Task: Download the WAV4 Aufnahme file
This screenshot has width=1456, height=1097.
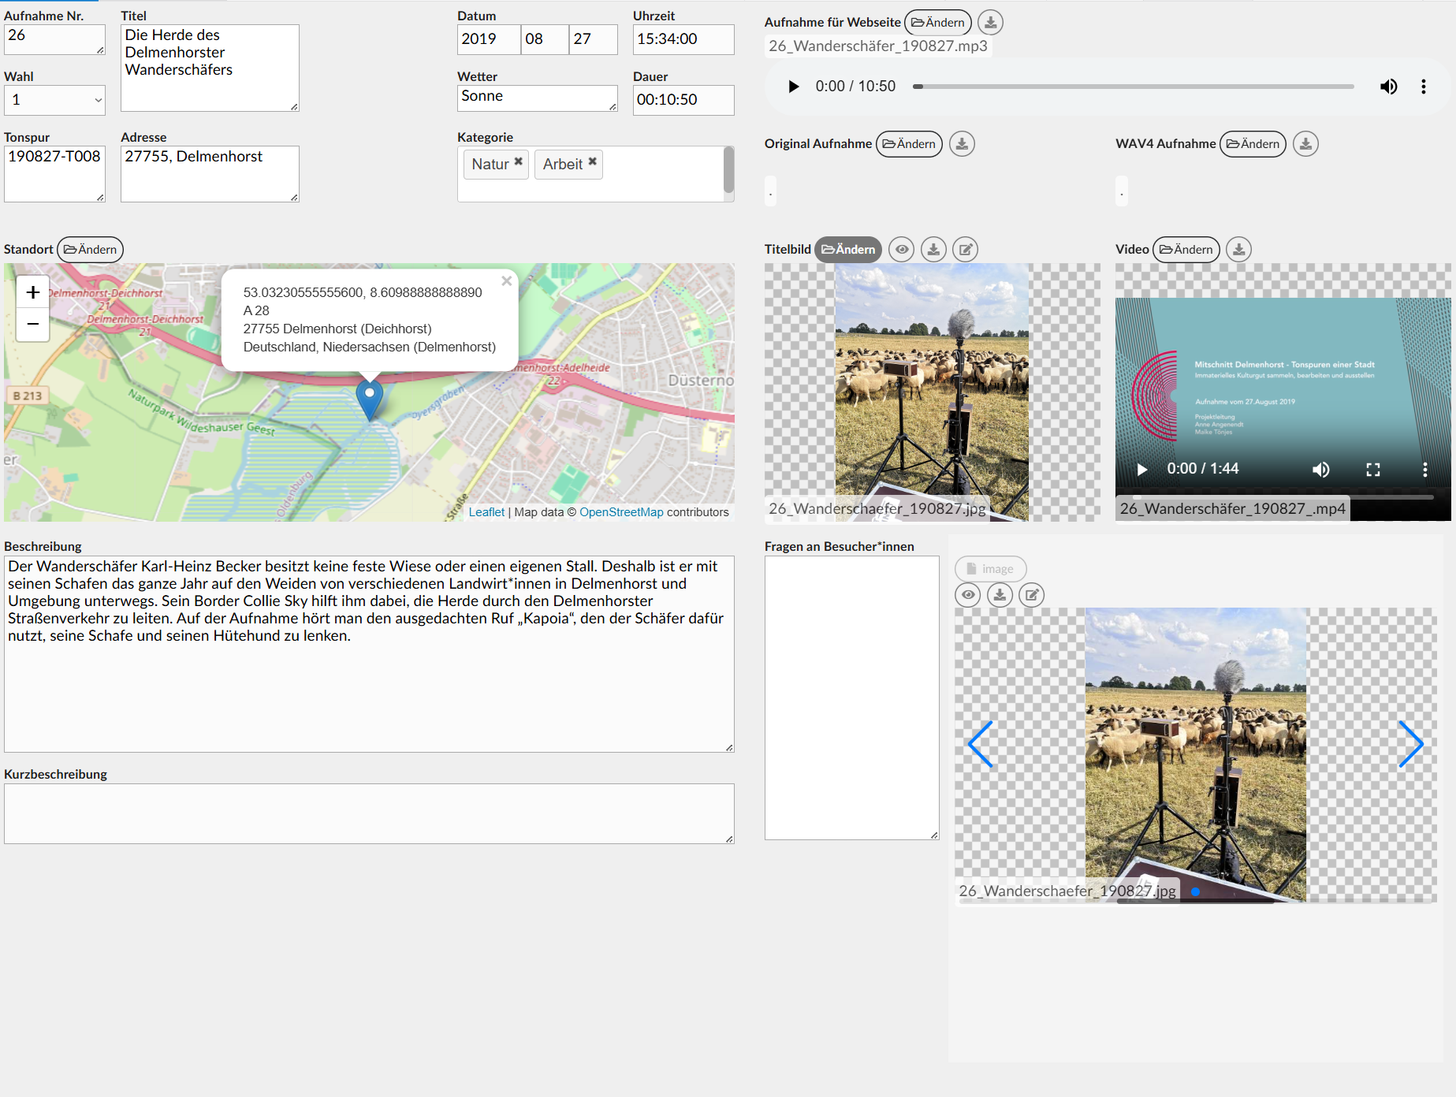Action: coord(1305,144)
